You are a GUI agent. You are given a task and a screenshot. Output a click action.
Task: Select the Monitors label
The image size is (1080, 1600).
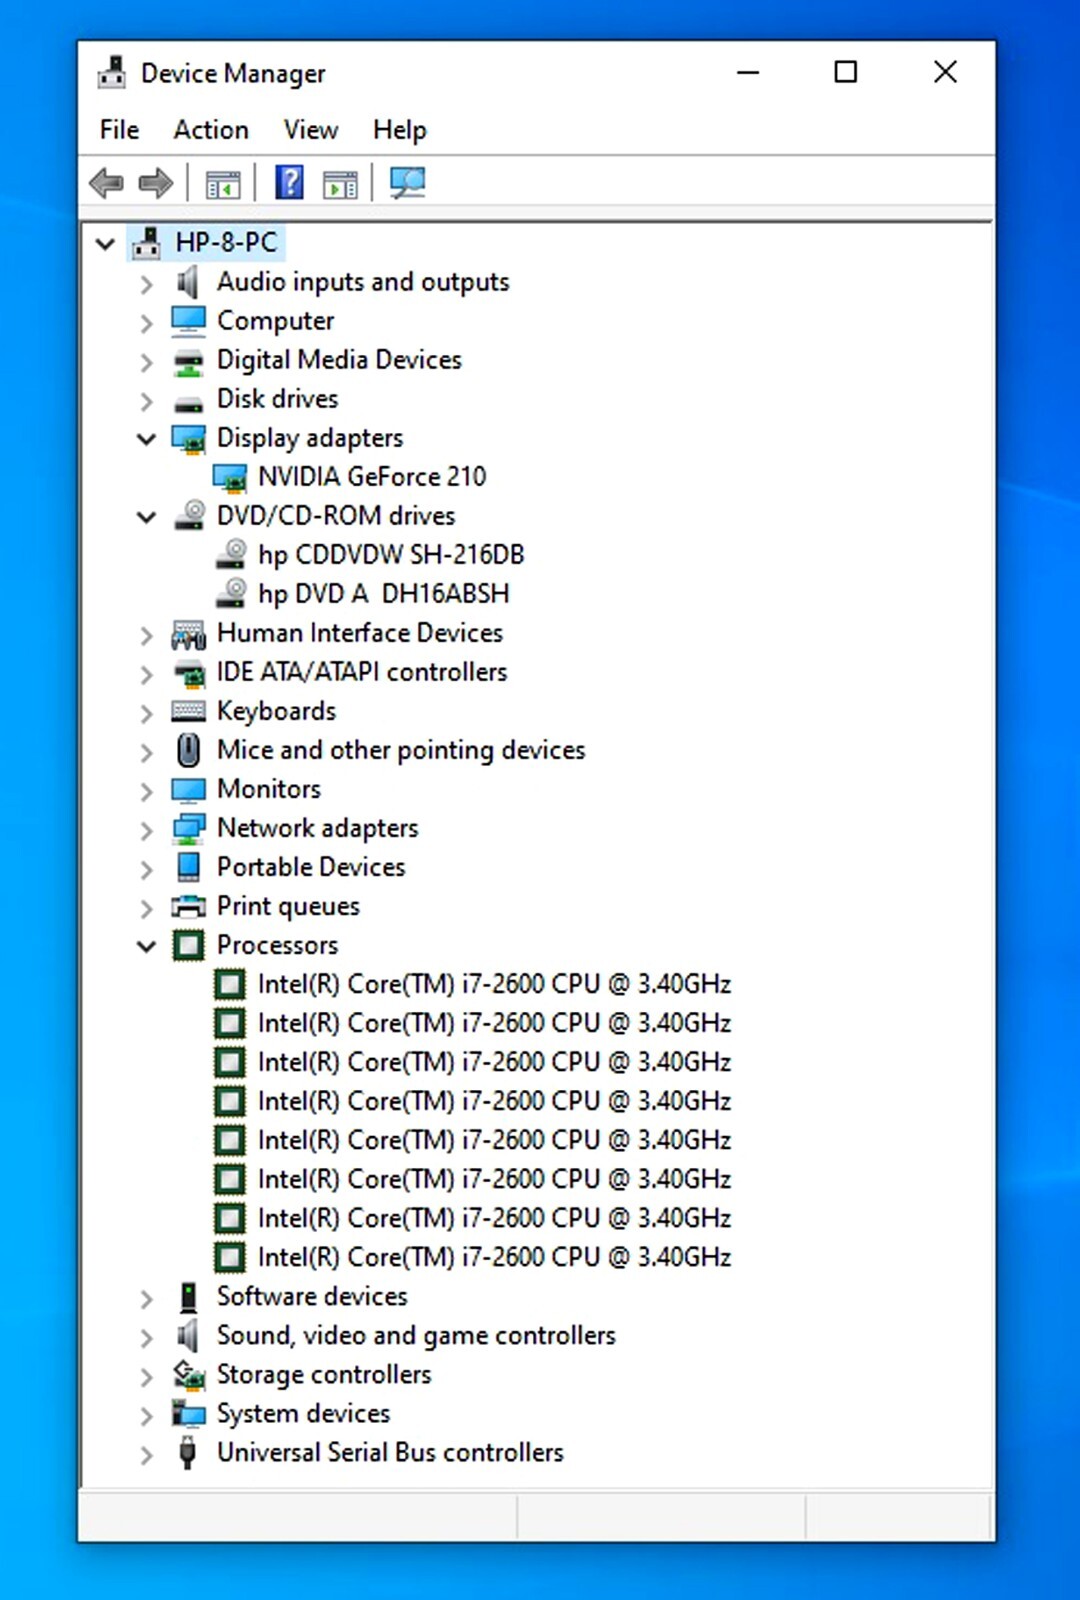pyautogui.click(x=269, y=789)
